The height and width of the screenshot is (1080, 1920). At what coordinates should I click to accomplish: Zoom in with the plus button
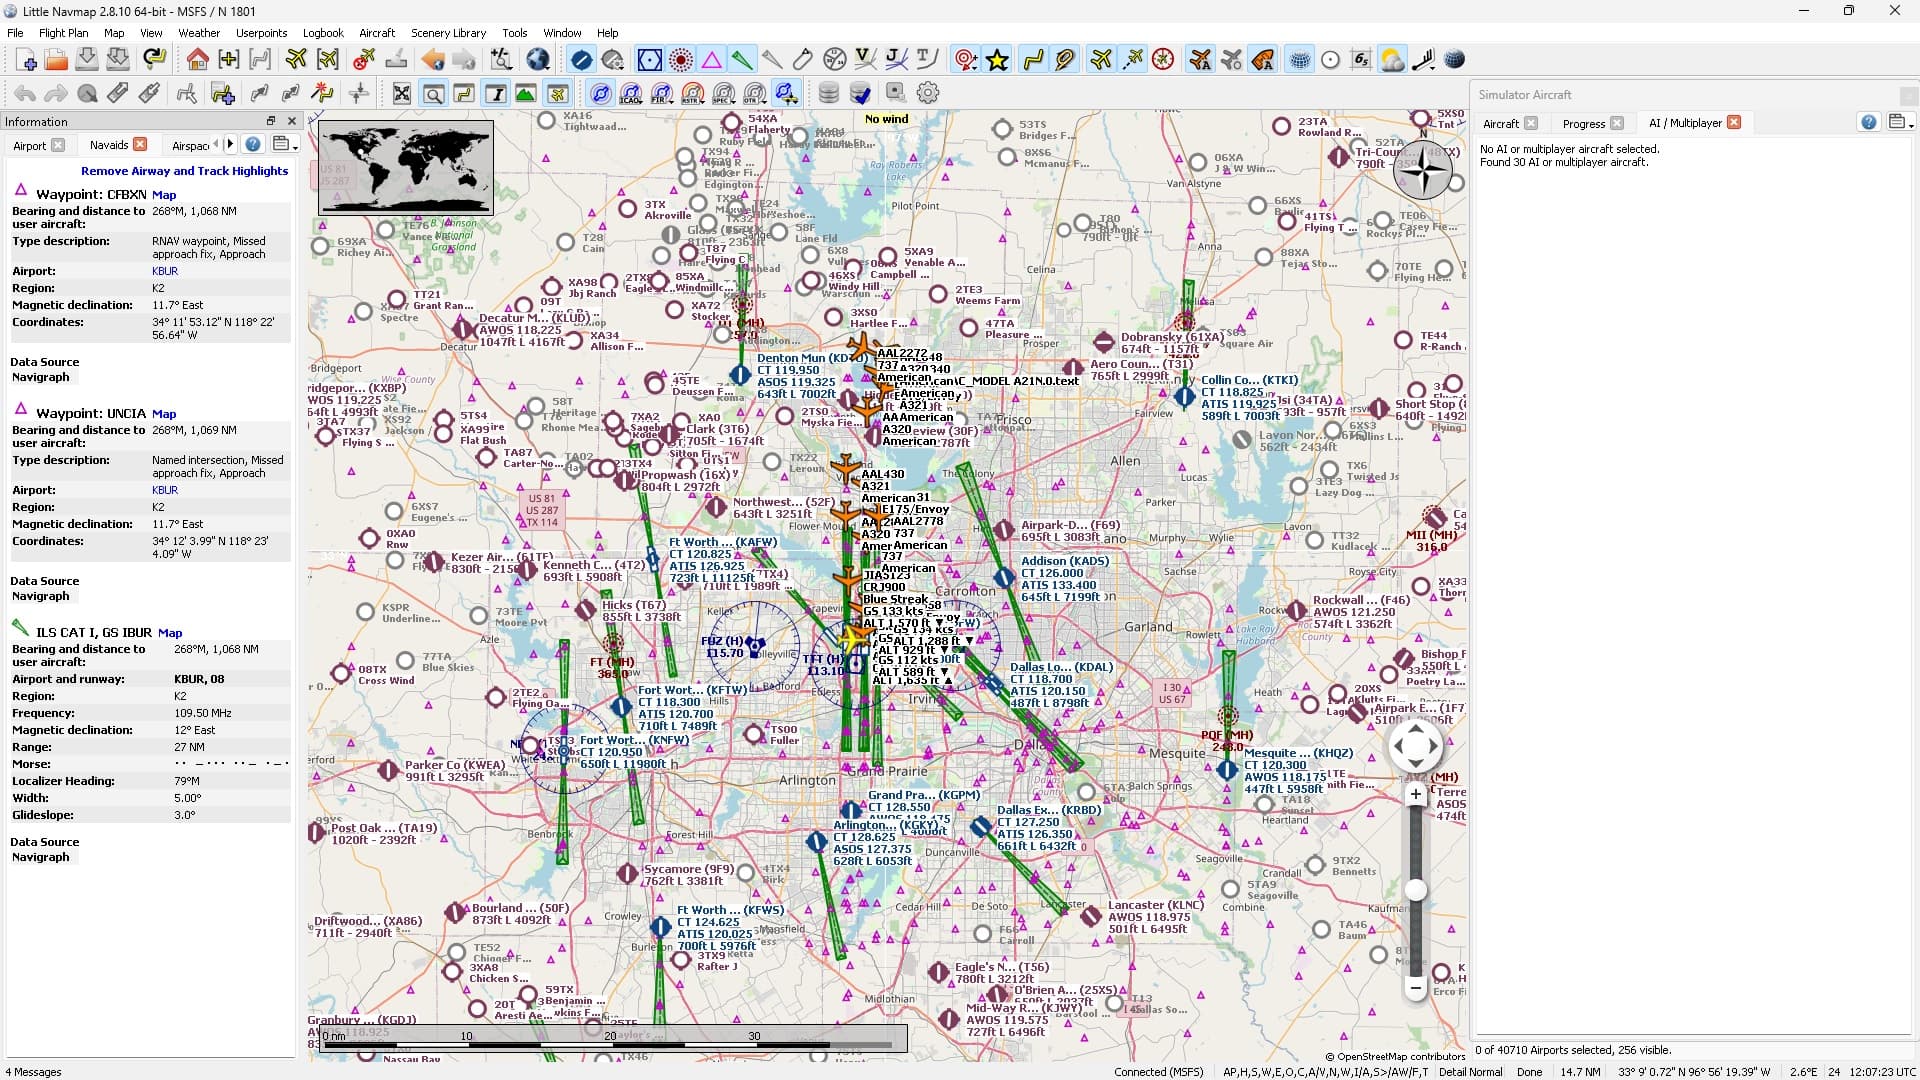[1415, 794]
